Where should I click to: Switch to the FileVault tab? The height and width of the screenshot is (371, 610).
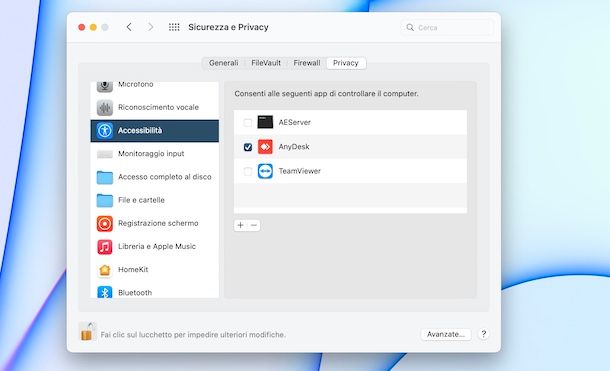[x=266, y=63]
